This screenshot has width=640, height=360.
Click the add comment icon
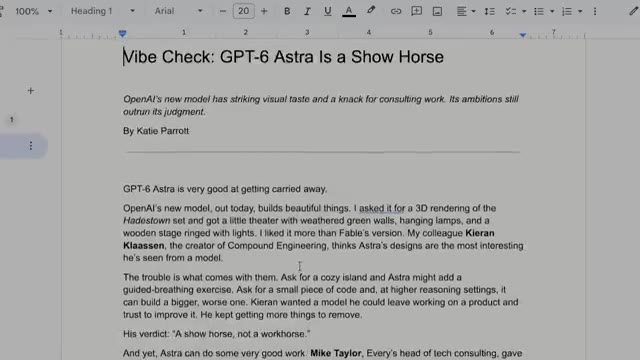(416, 11)
